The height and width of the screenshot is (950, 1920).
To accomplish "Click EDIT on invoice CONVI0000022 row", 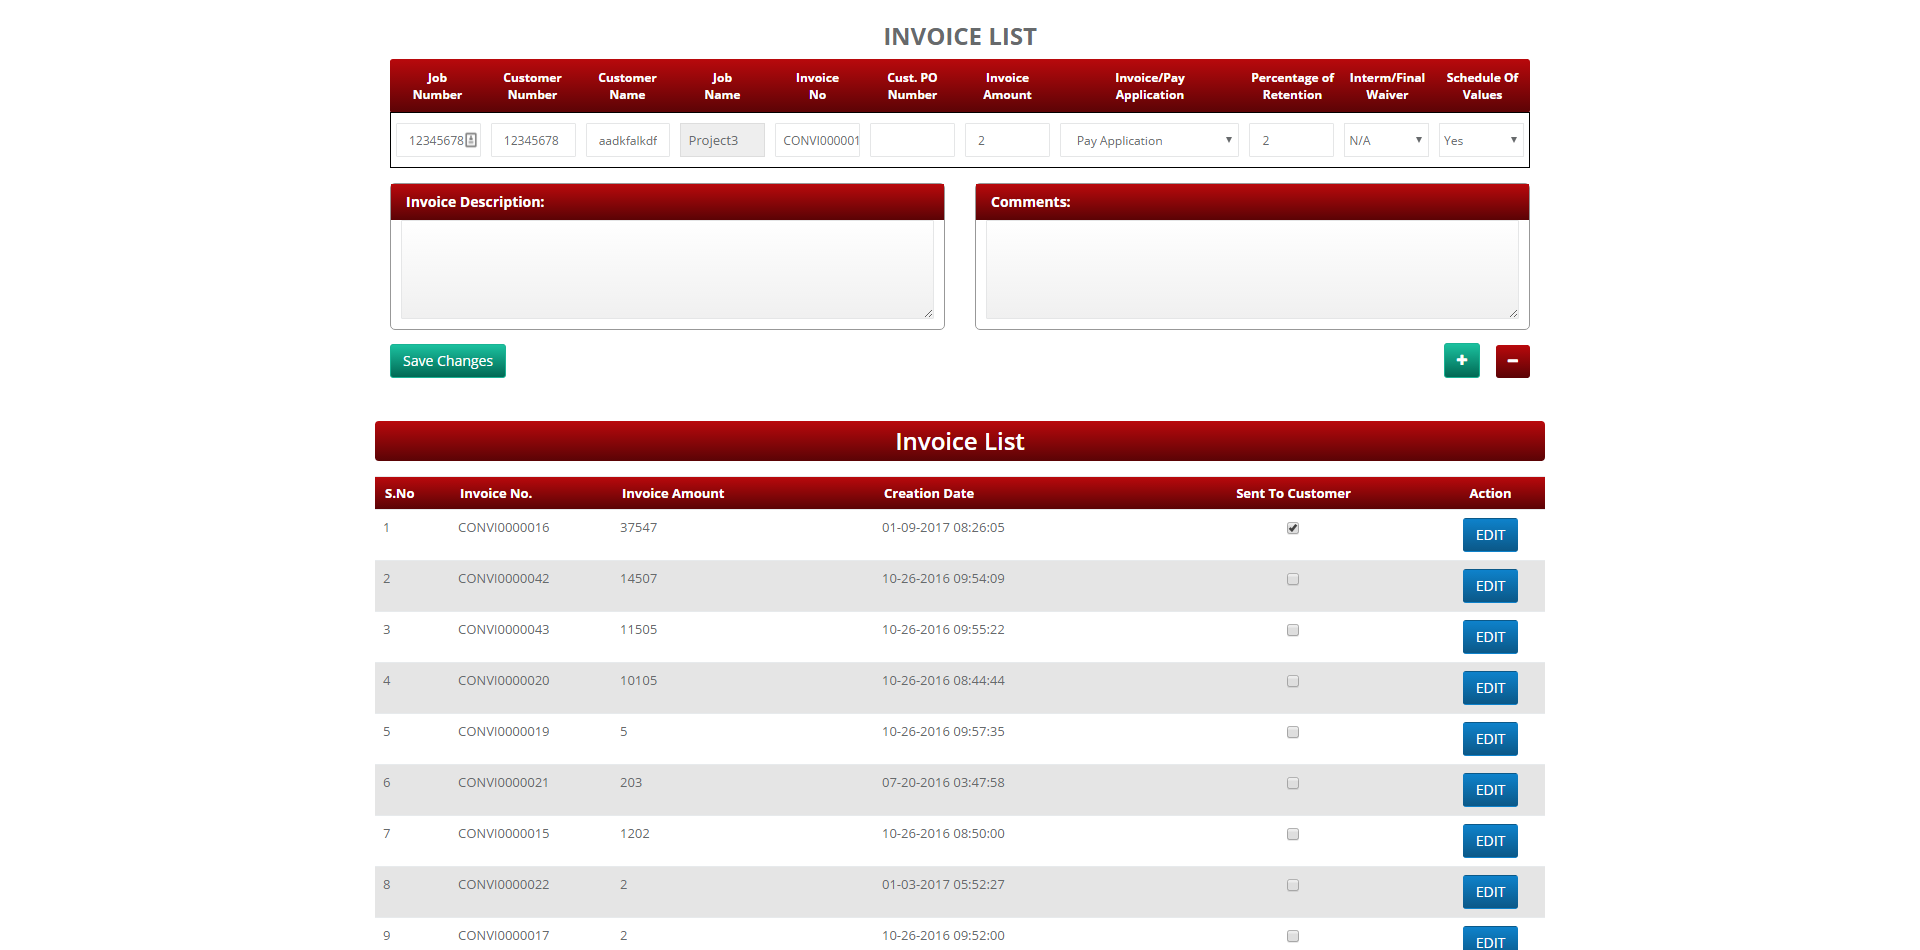I will pyautogui.click(x=1490, y=892).
